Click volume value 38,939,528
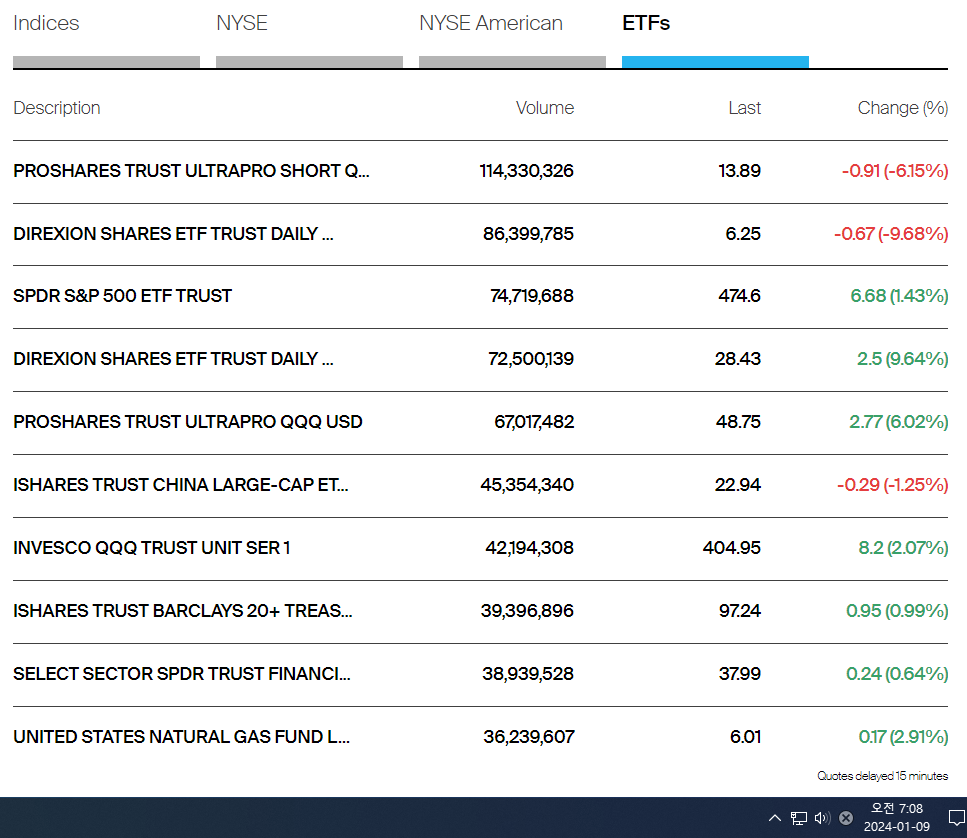967x838 pixels. [528, 673]
